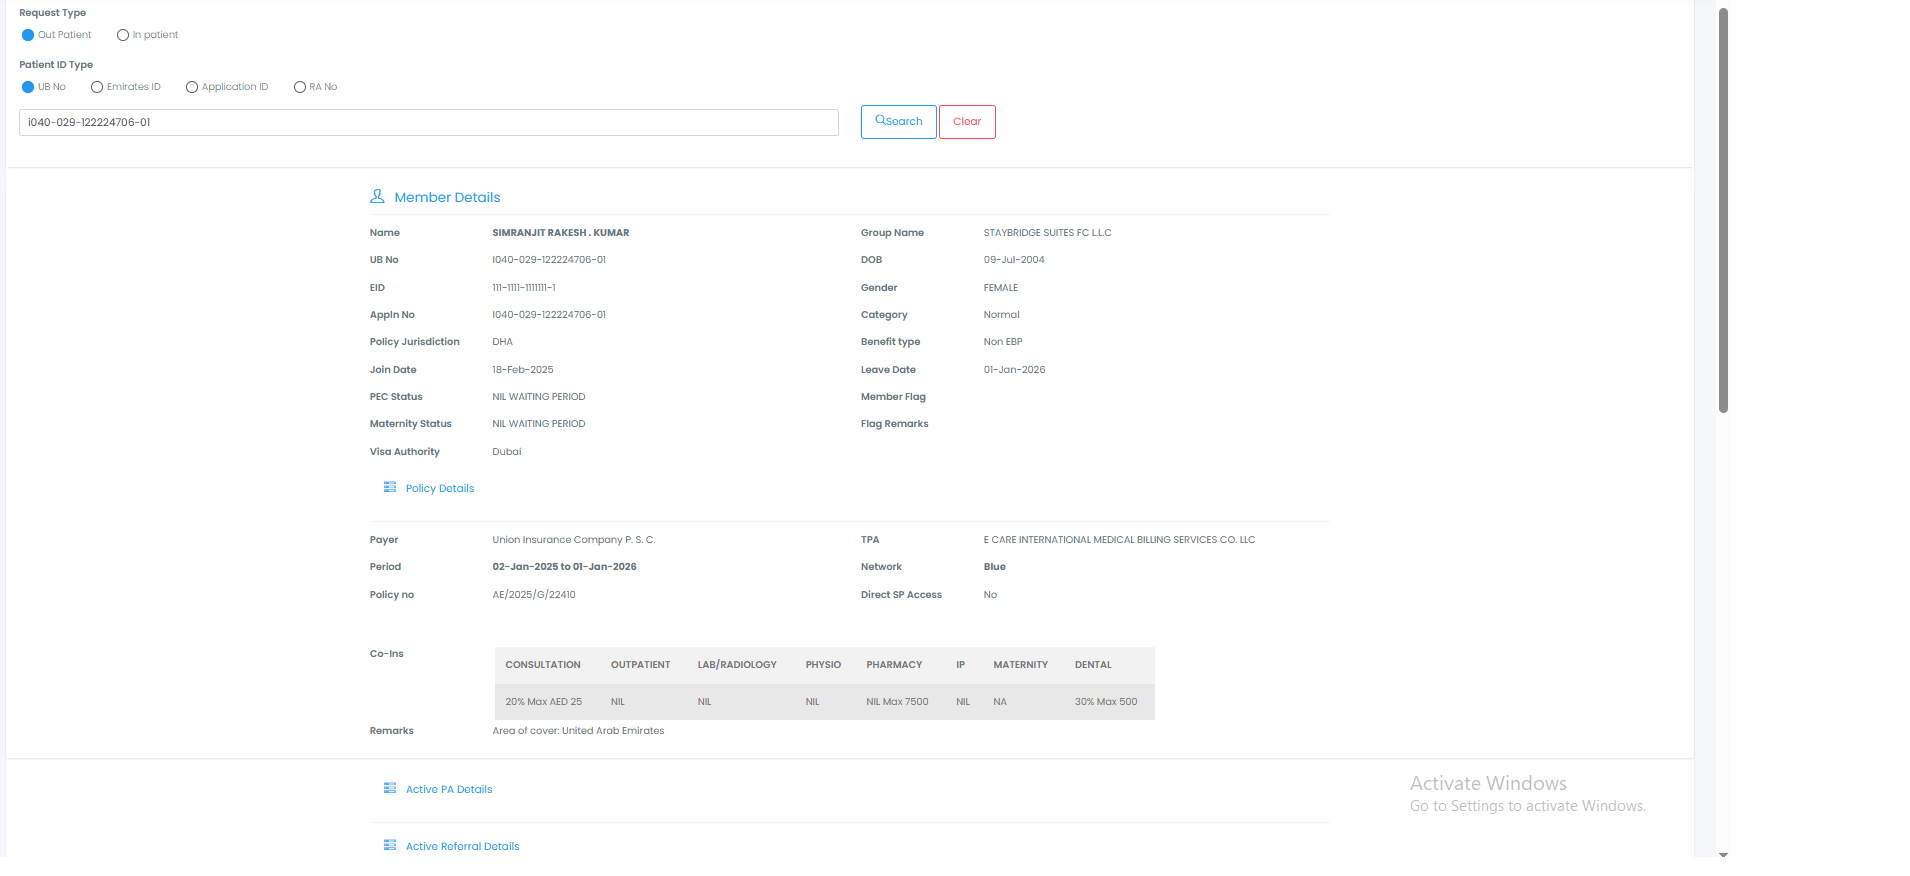Screen dimensions: 1910x876
Task: Click the LAB/RADIOLOGY column header
Action: click(737, 665)
